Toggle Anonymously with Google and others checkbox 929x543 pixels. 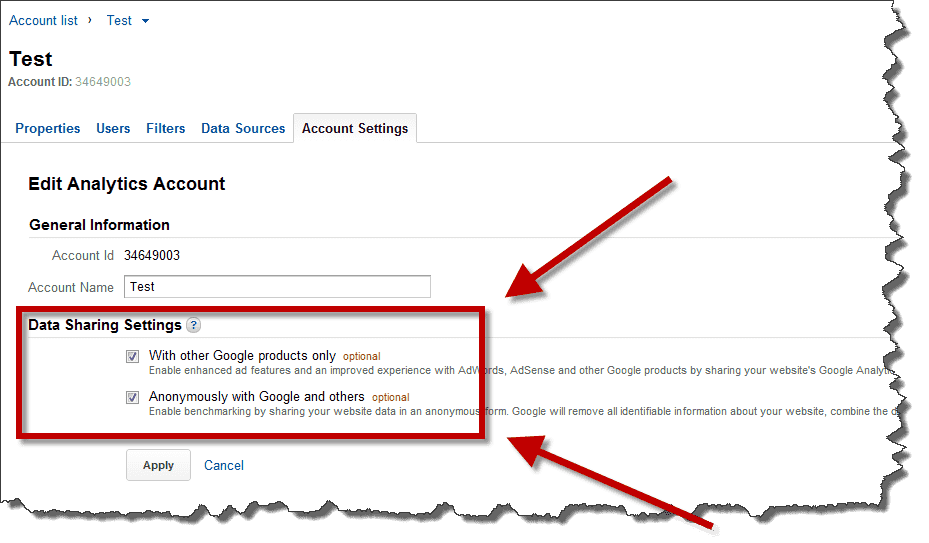(133, 397)
